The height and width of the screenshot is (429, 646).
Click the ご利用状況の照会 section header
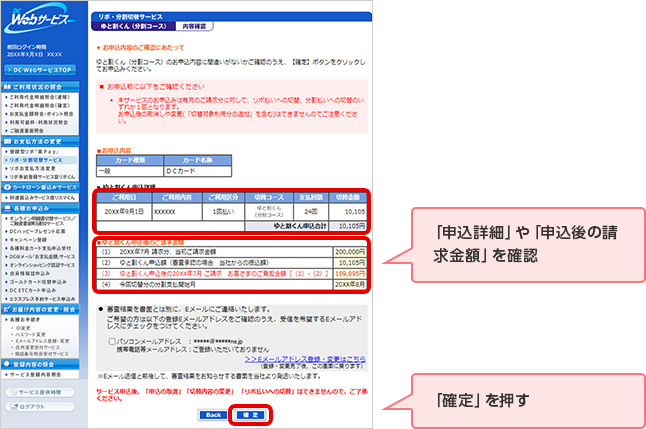pos(42,87)
